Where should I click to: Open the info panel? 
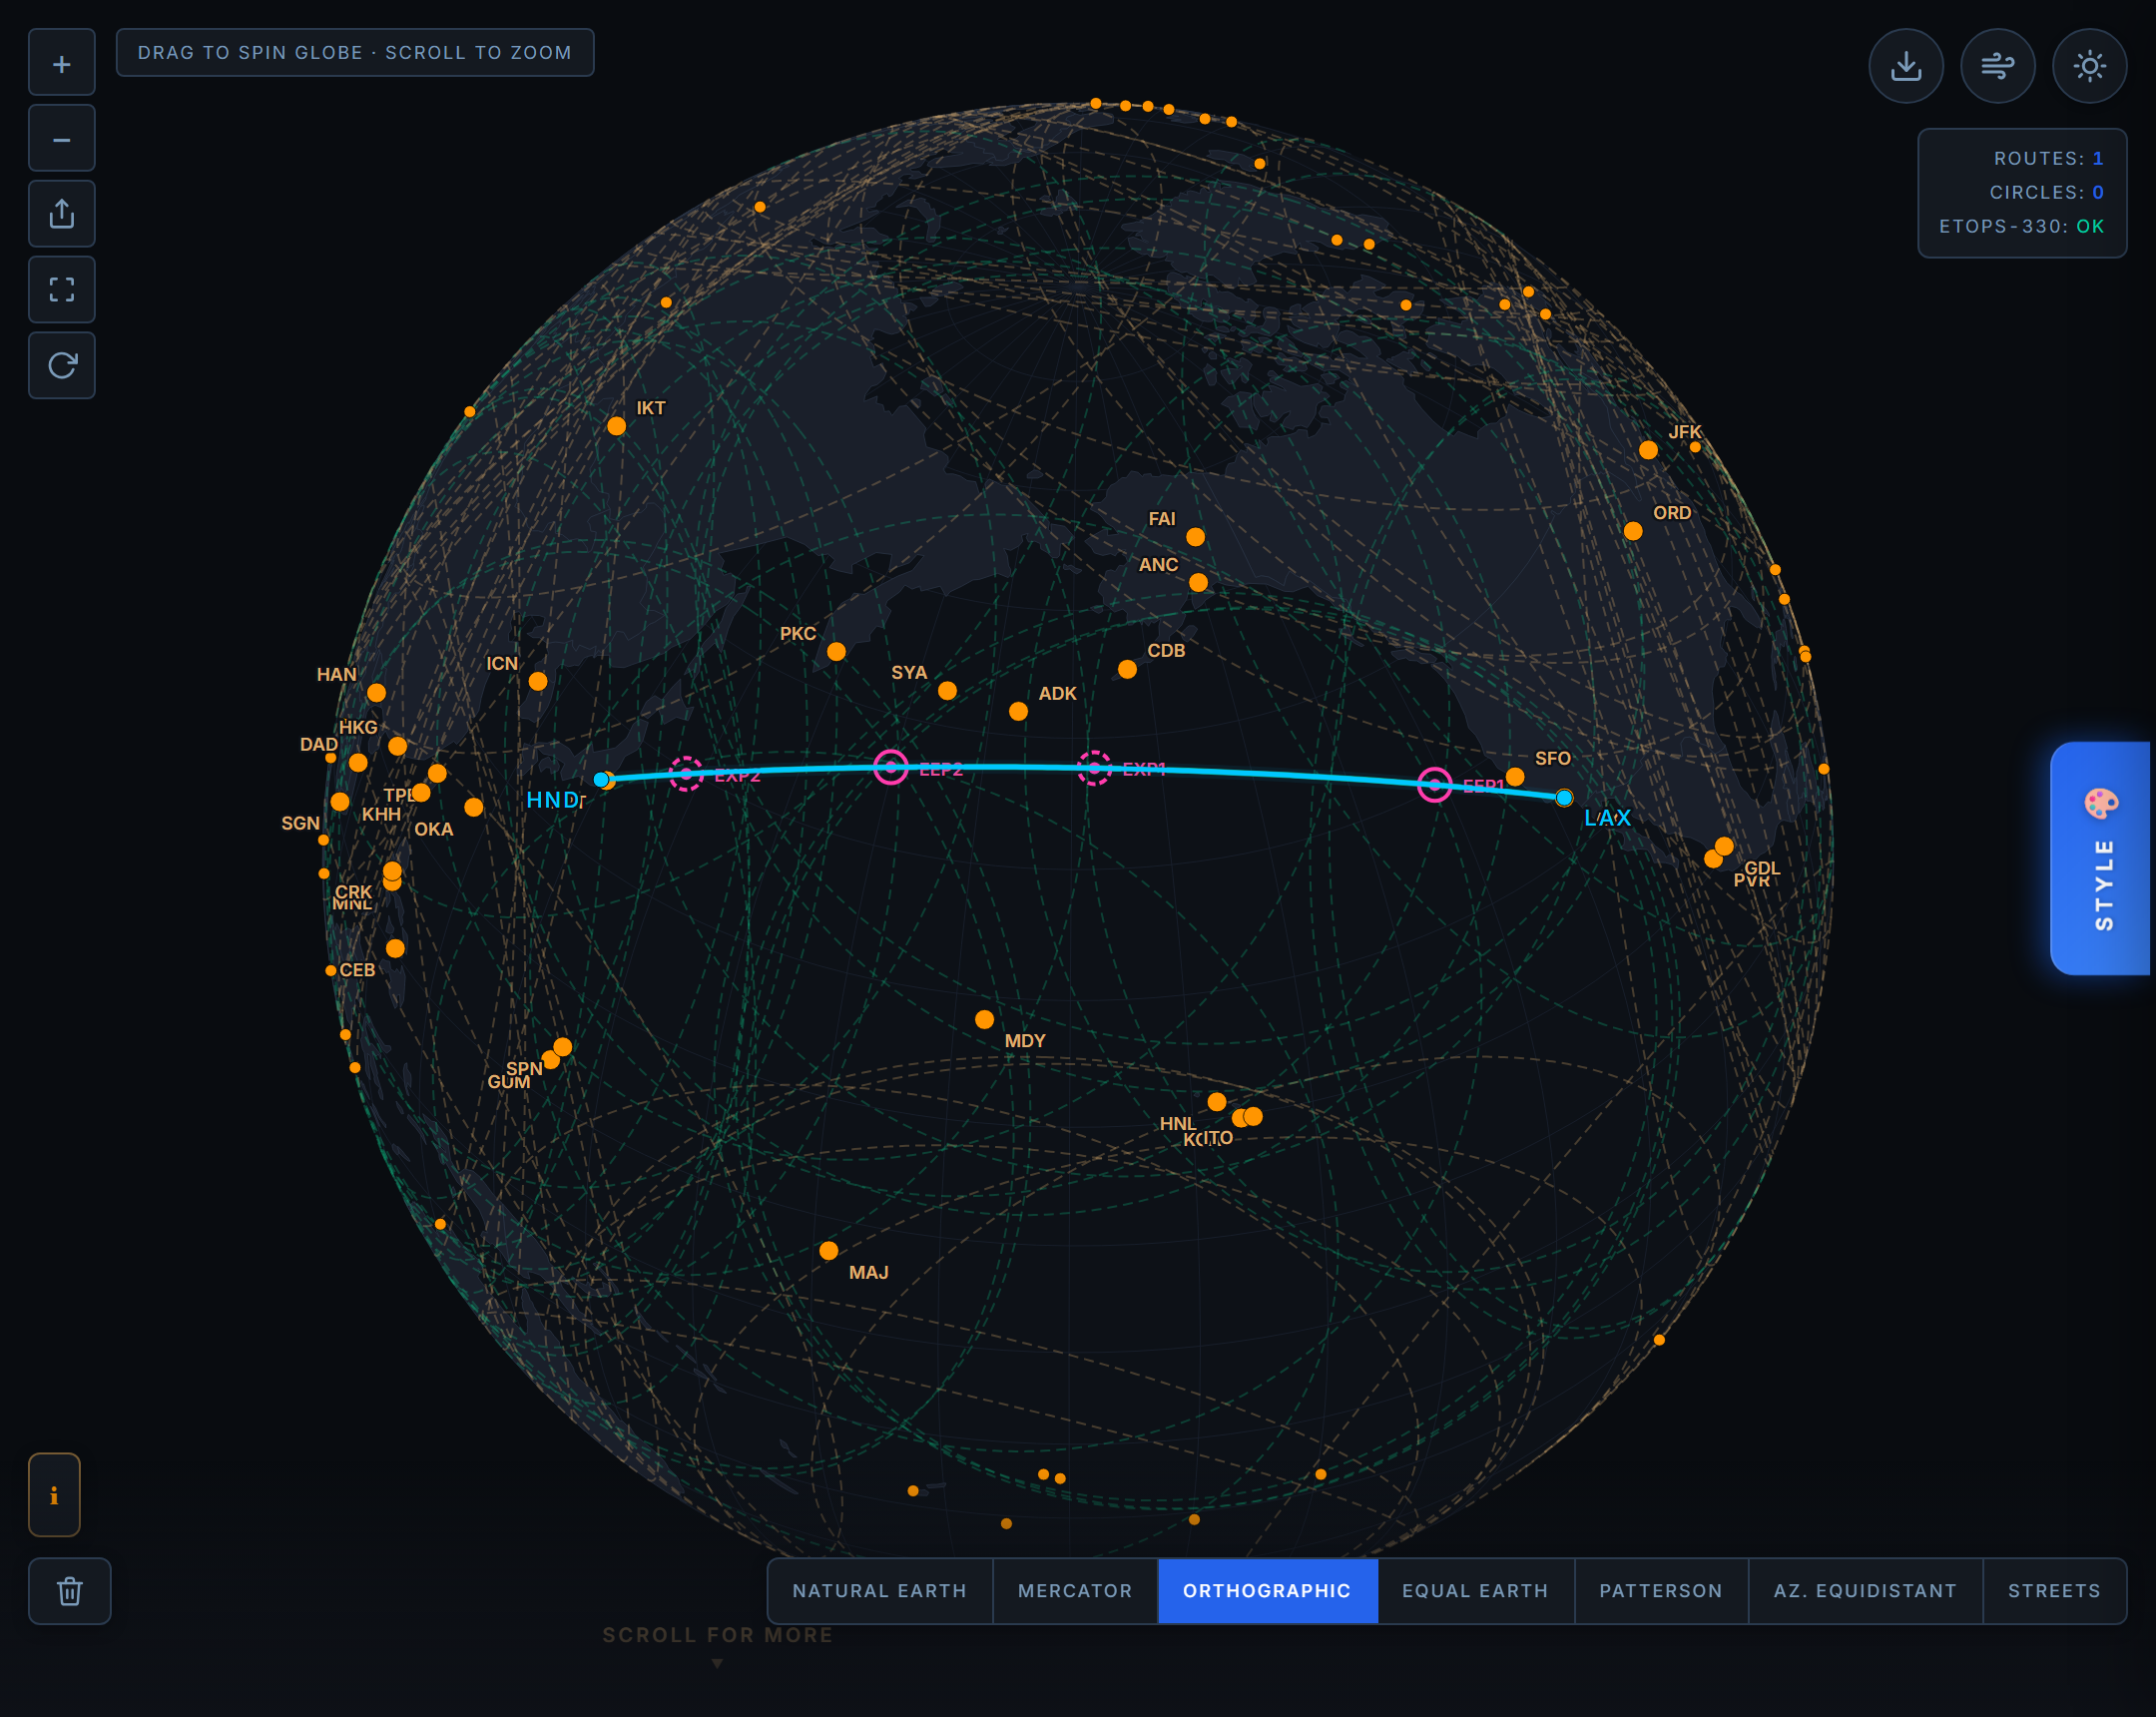tap(54, 1495)
